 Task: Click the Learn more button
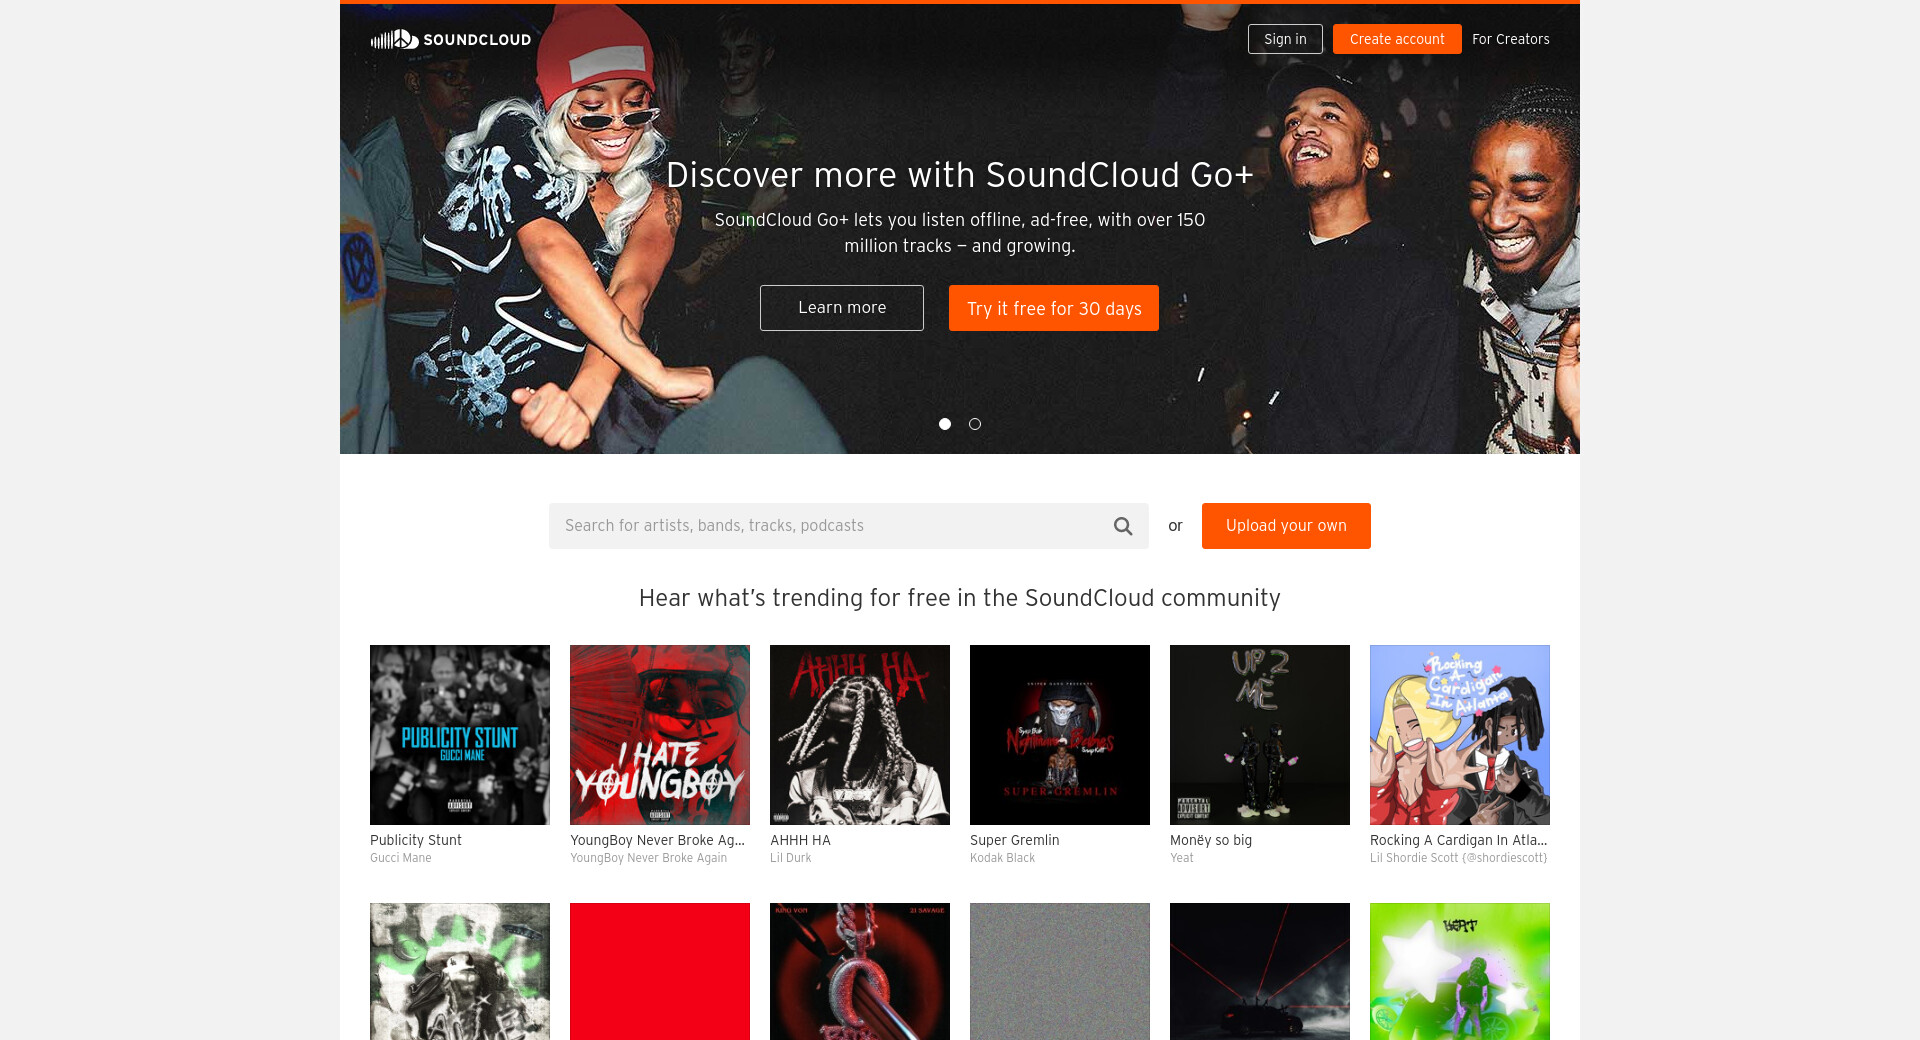(x=842, y=308)
